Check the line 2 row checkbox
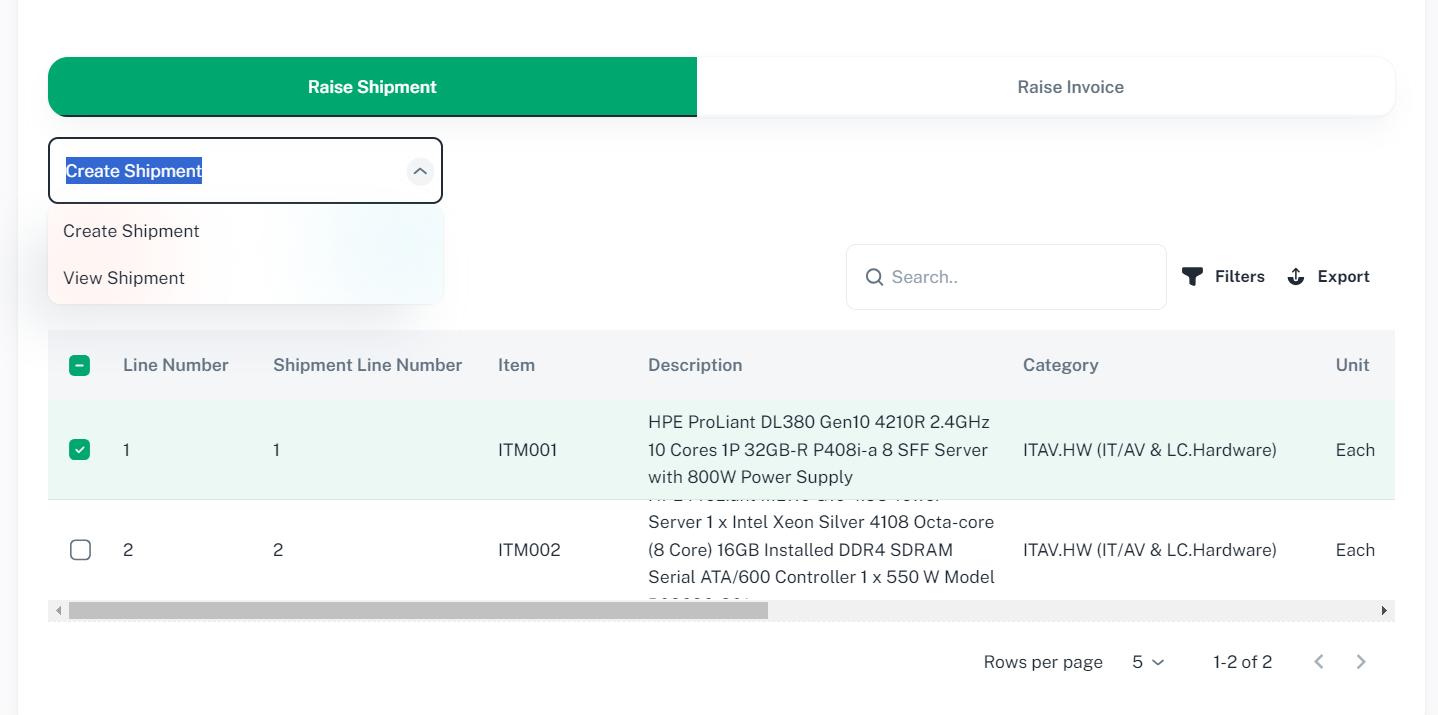Screen dimensions: 1438x715 (x=80, y=550)
